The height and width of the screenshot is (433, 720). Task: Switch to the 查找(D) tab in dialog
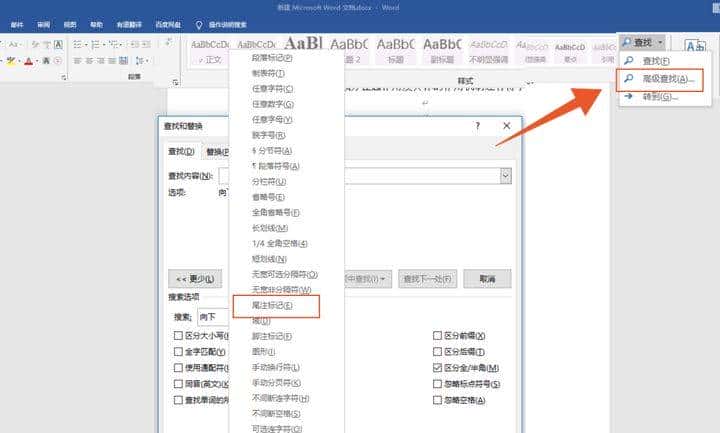(181, 151)
